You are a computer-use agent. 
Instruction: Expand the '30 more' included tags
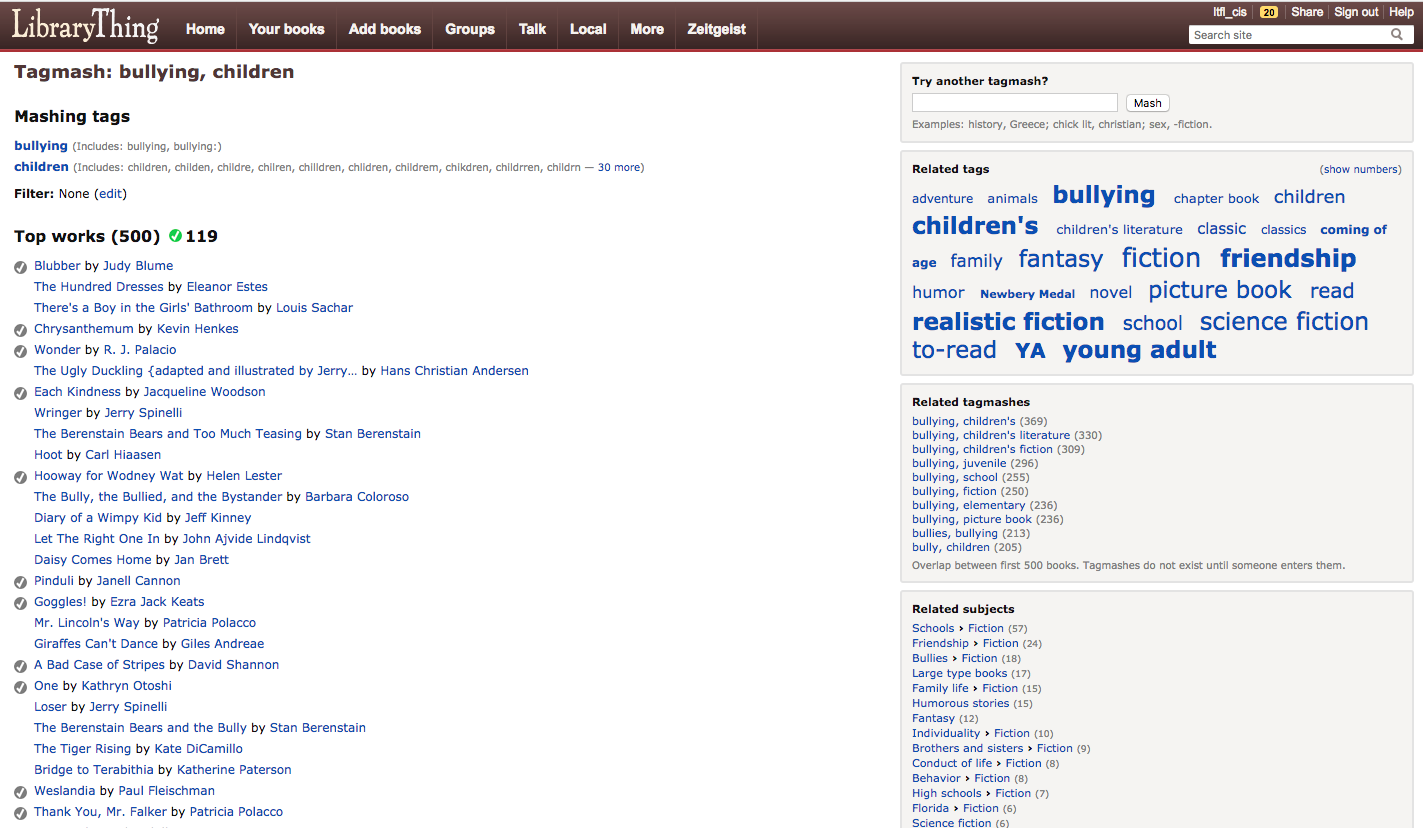618,168
